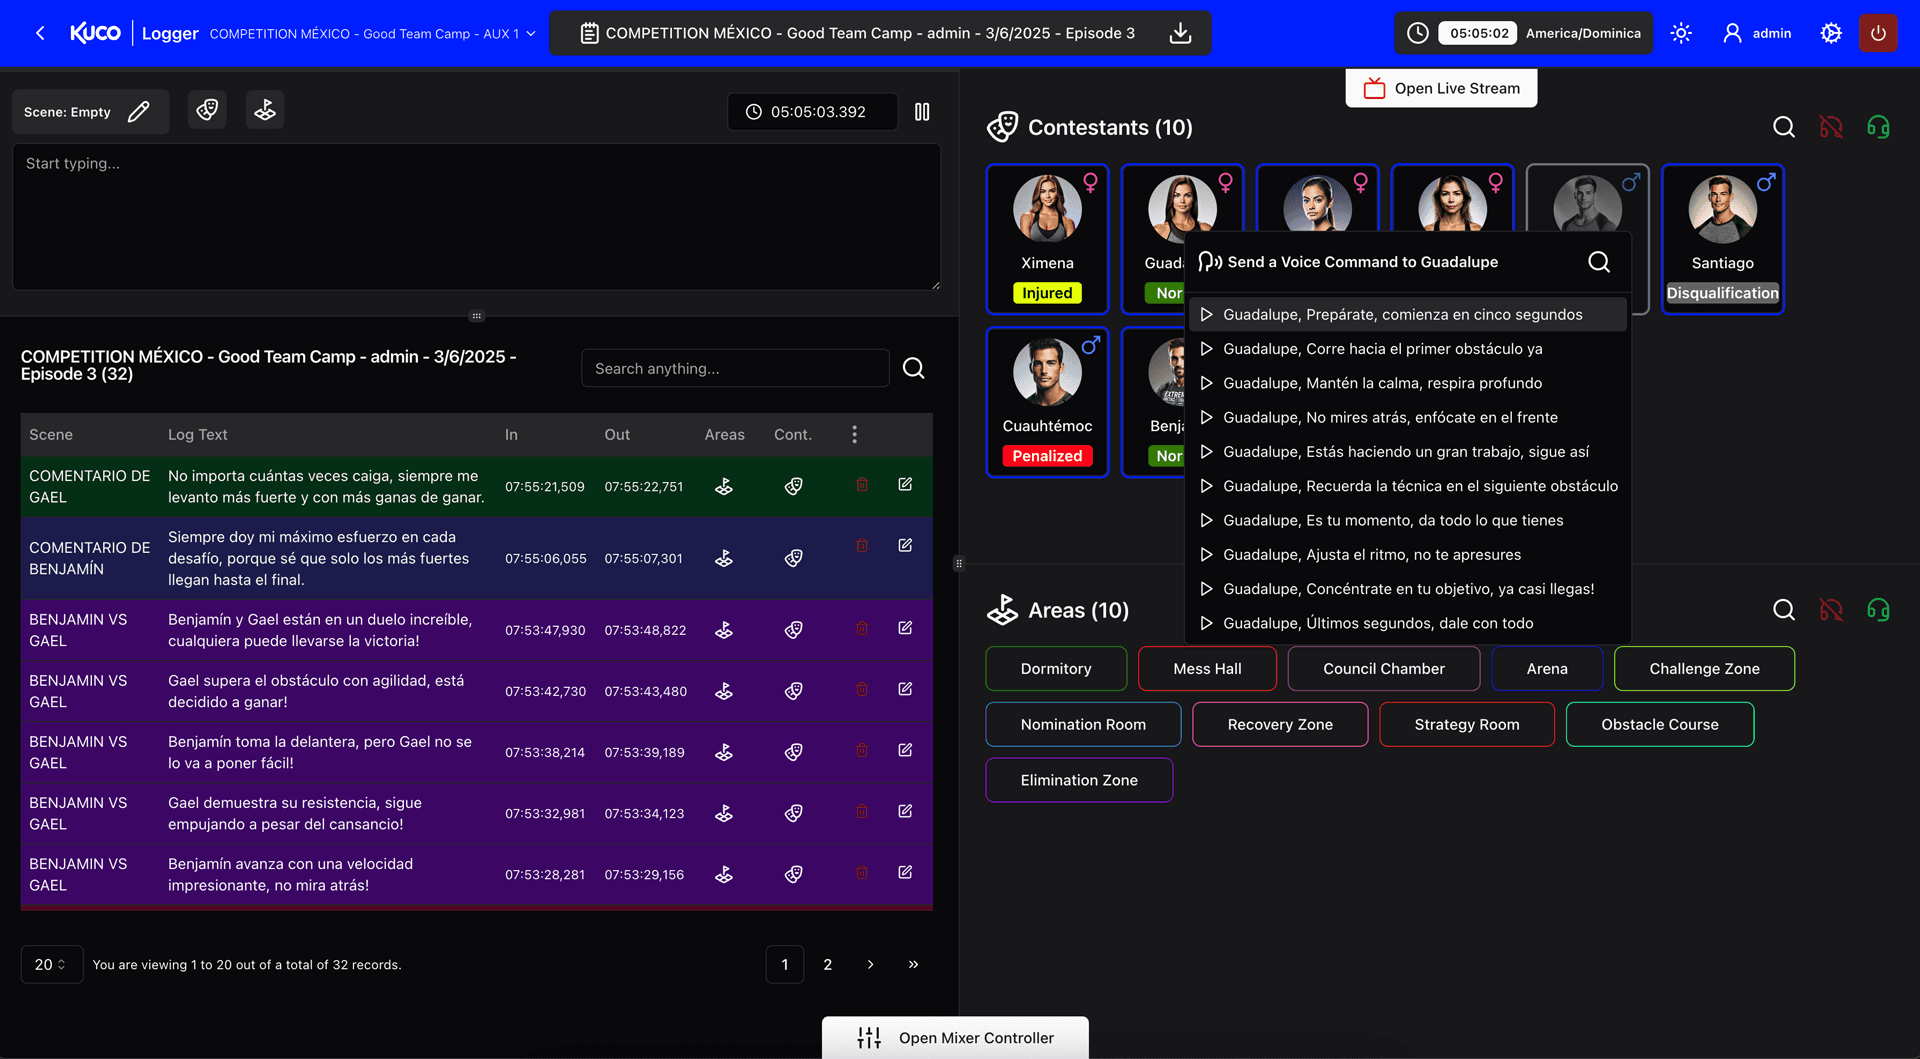
Task: Select the Arena area button
Action: click(1546, 668)
